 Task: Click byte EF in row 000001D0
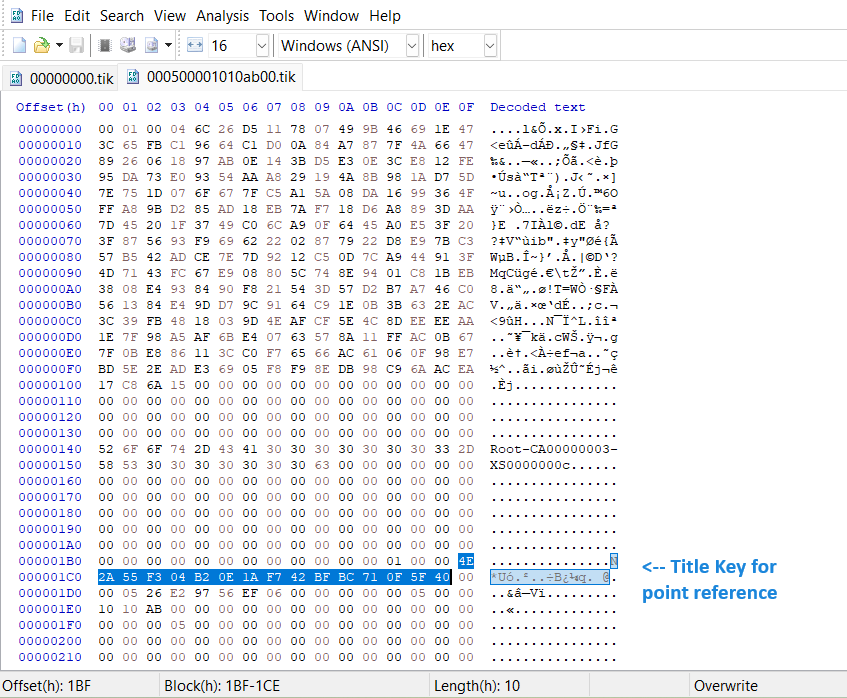[250, 593]
